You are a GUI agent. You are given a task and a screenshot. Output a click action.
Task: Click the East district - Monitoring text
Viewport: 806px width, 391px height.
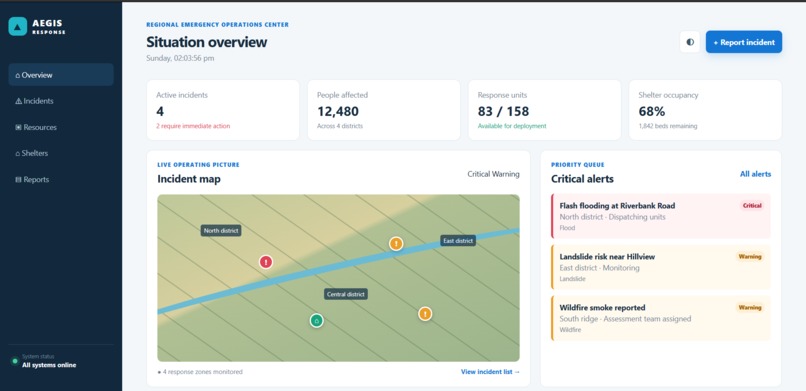coord(599,268)
